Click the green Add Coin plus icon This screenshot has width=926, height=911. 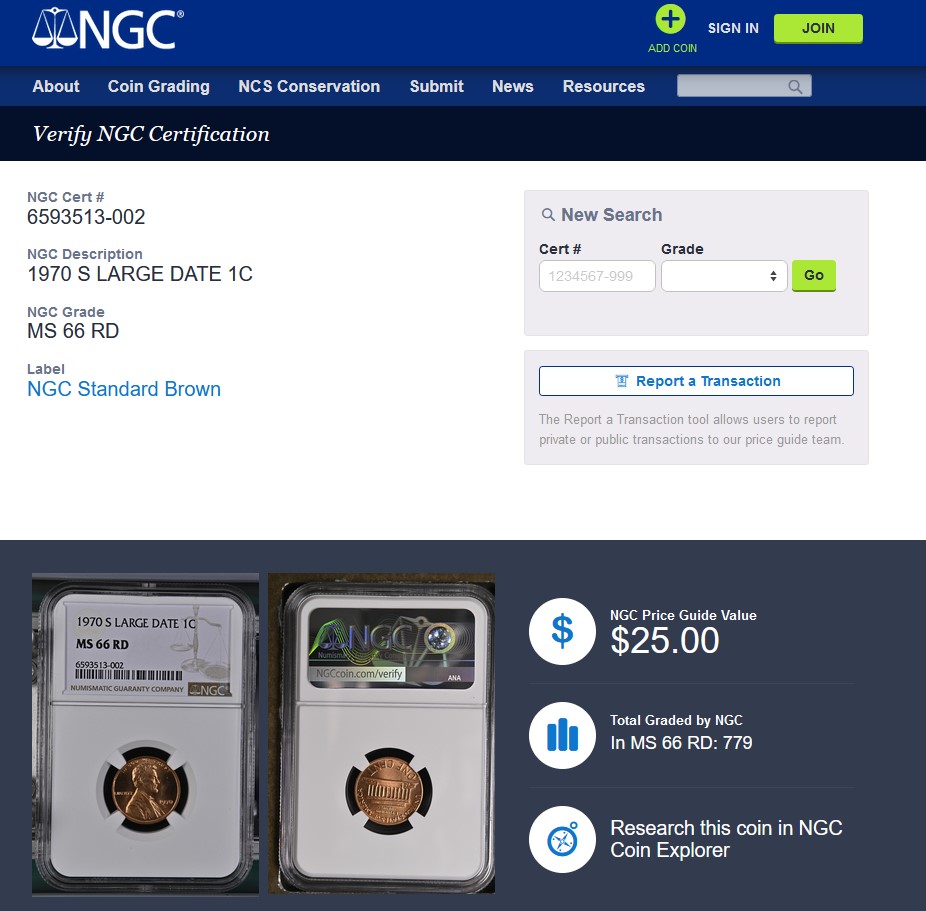tap(670, 19)
